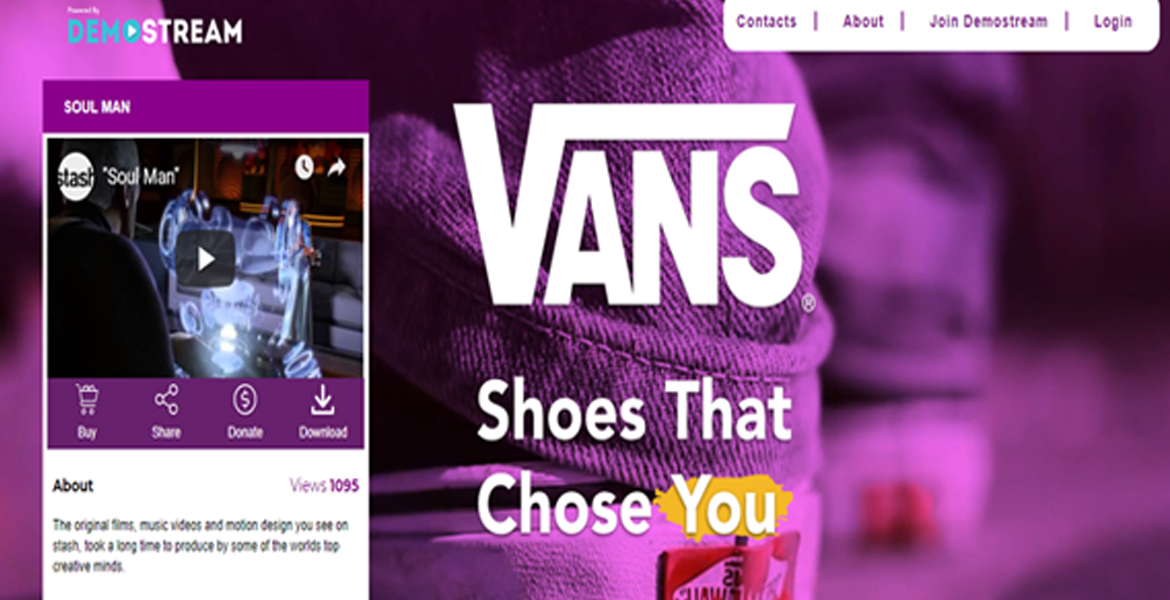The image size is (1170, 600).
Task: Click the "Soul Man" video title
Action: click(x=141, y=177)
